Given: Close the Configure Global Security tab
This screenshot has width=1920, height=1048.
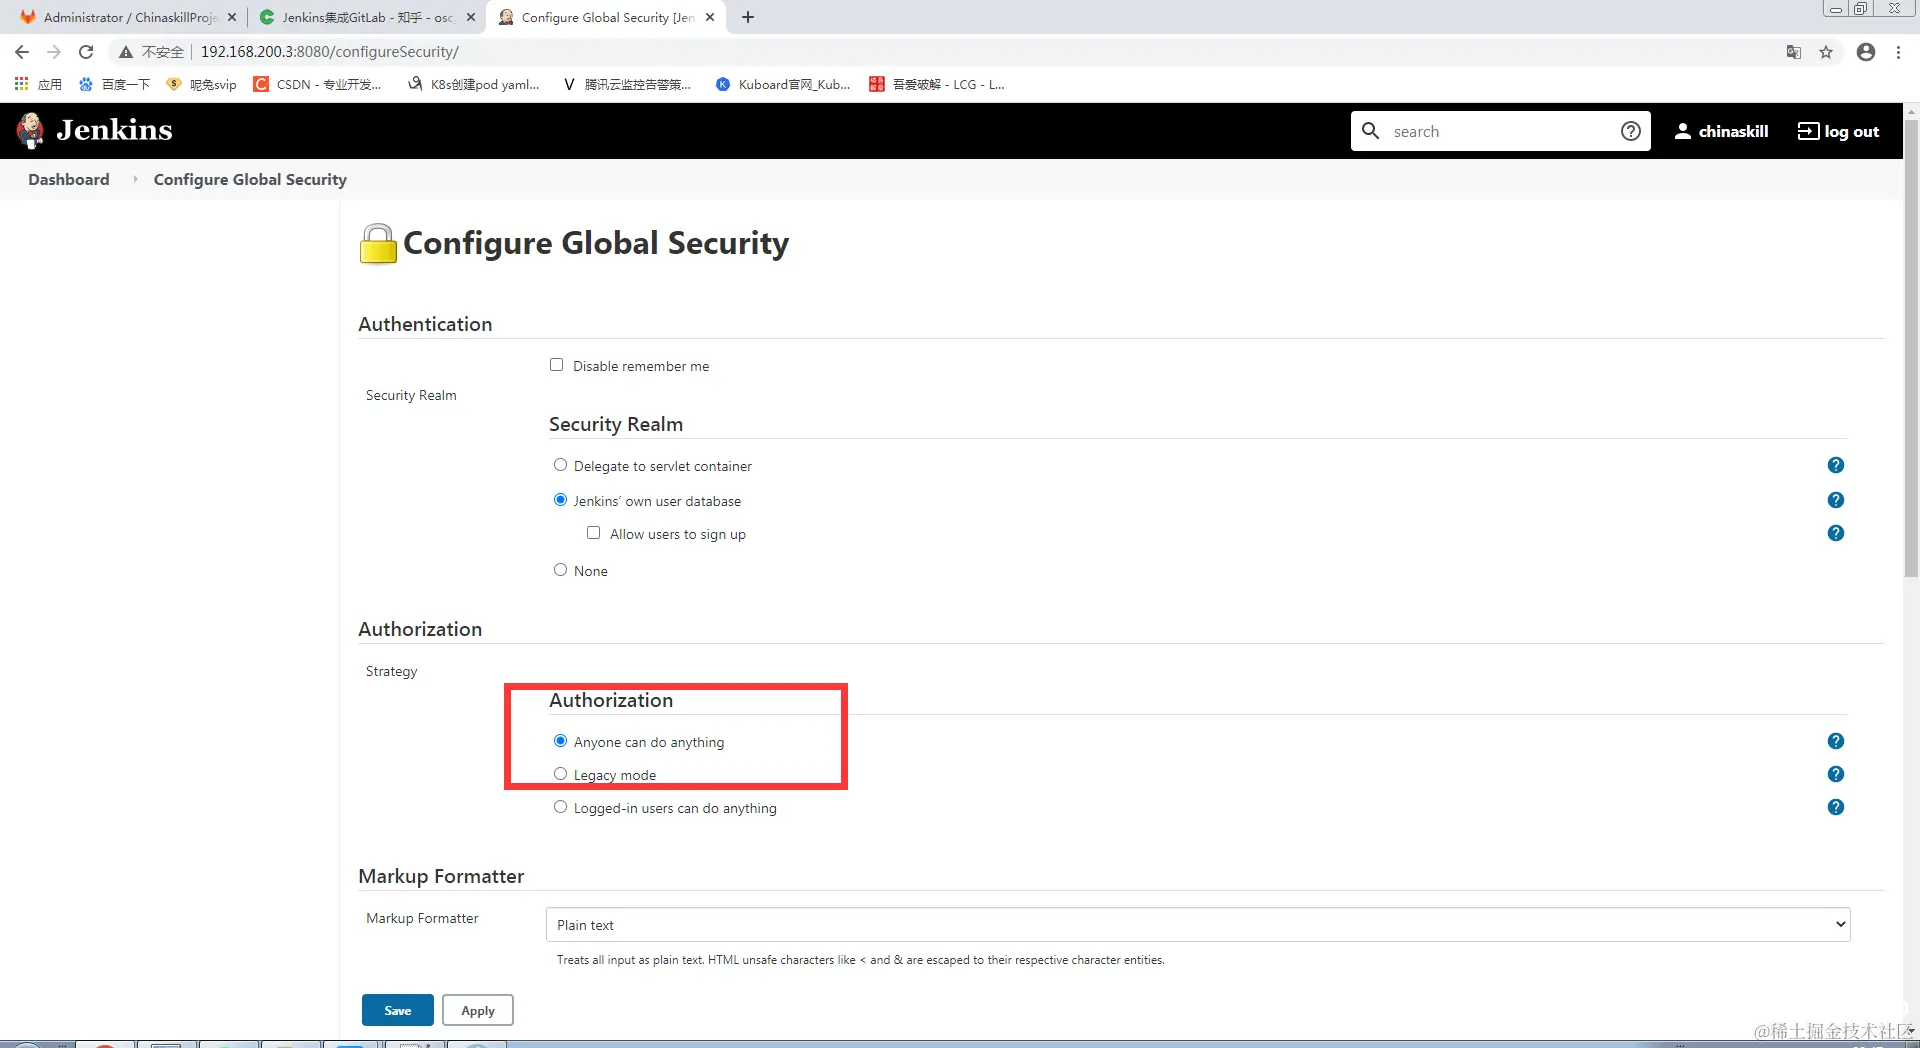Looking at the screenshot, I should tap(710, 17).
